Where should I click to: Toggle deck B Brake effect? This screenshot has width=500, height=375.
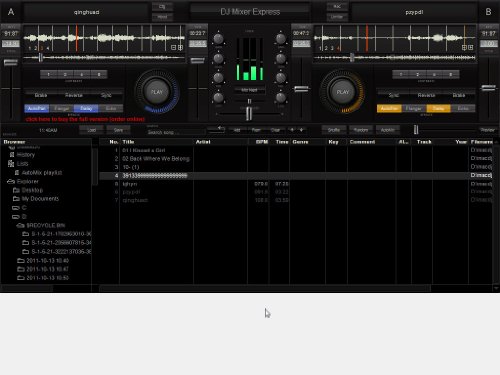459,95
